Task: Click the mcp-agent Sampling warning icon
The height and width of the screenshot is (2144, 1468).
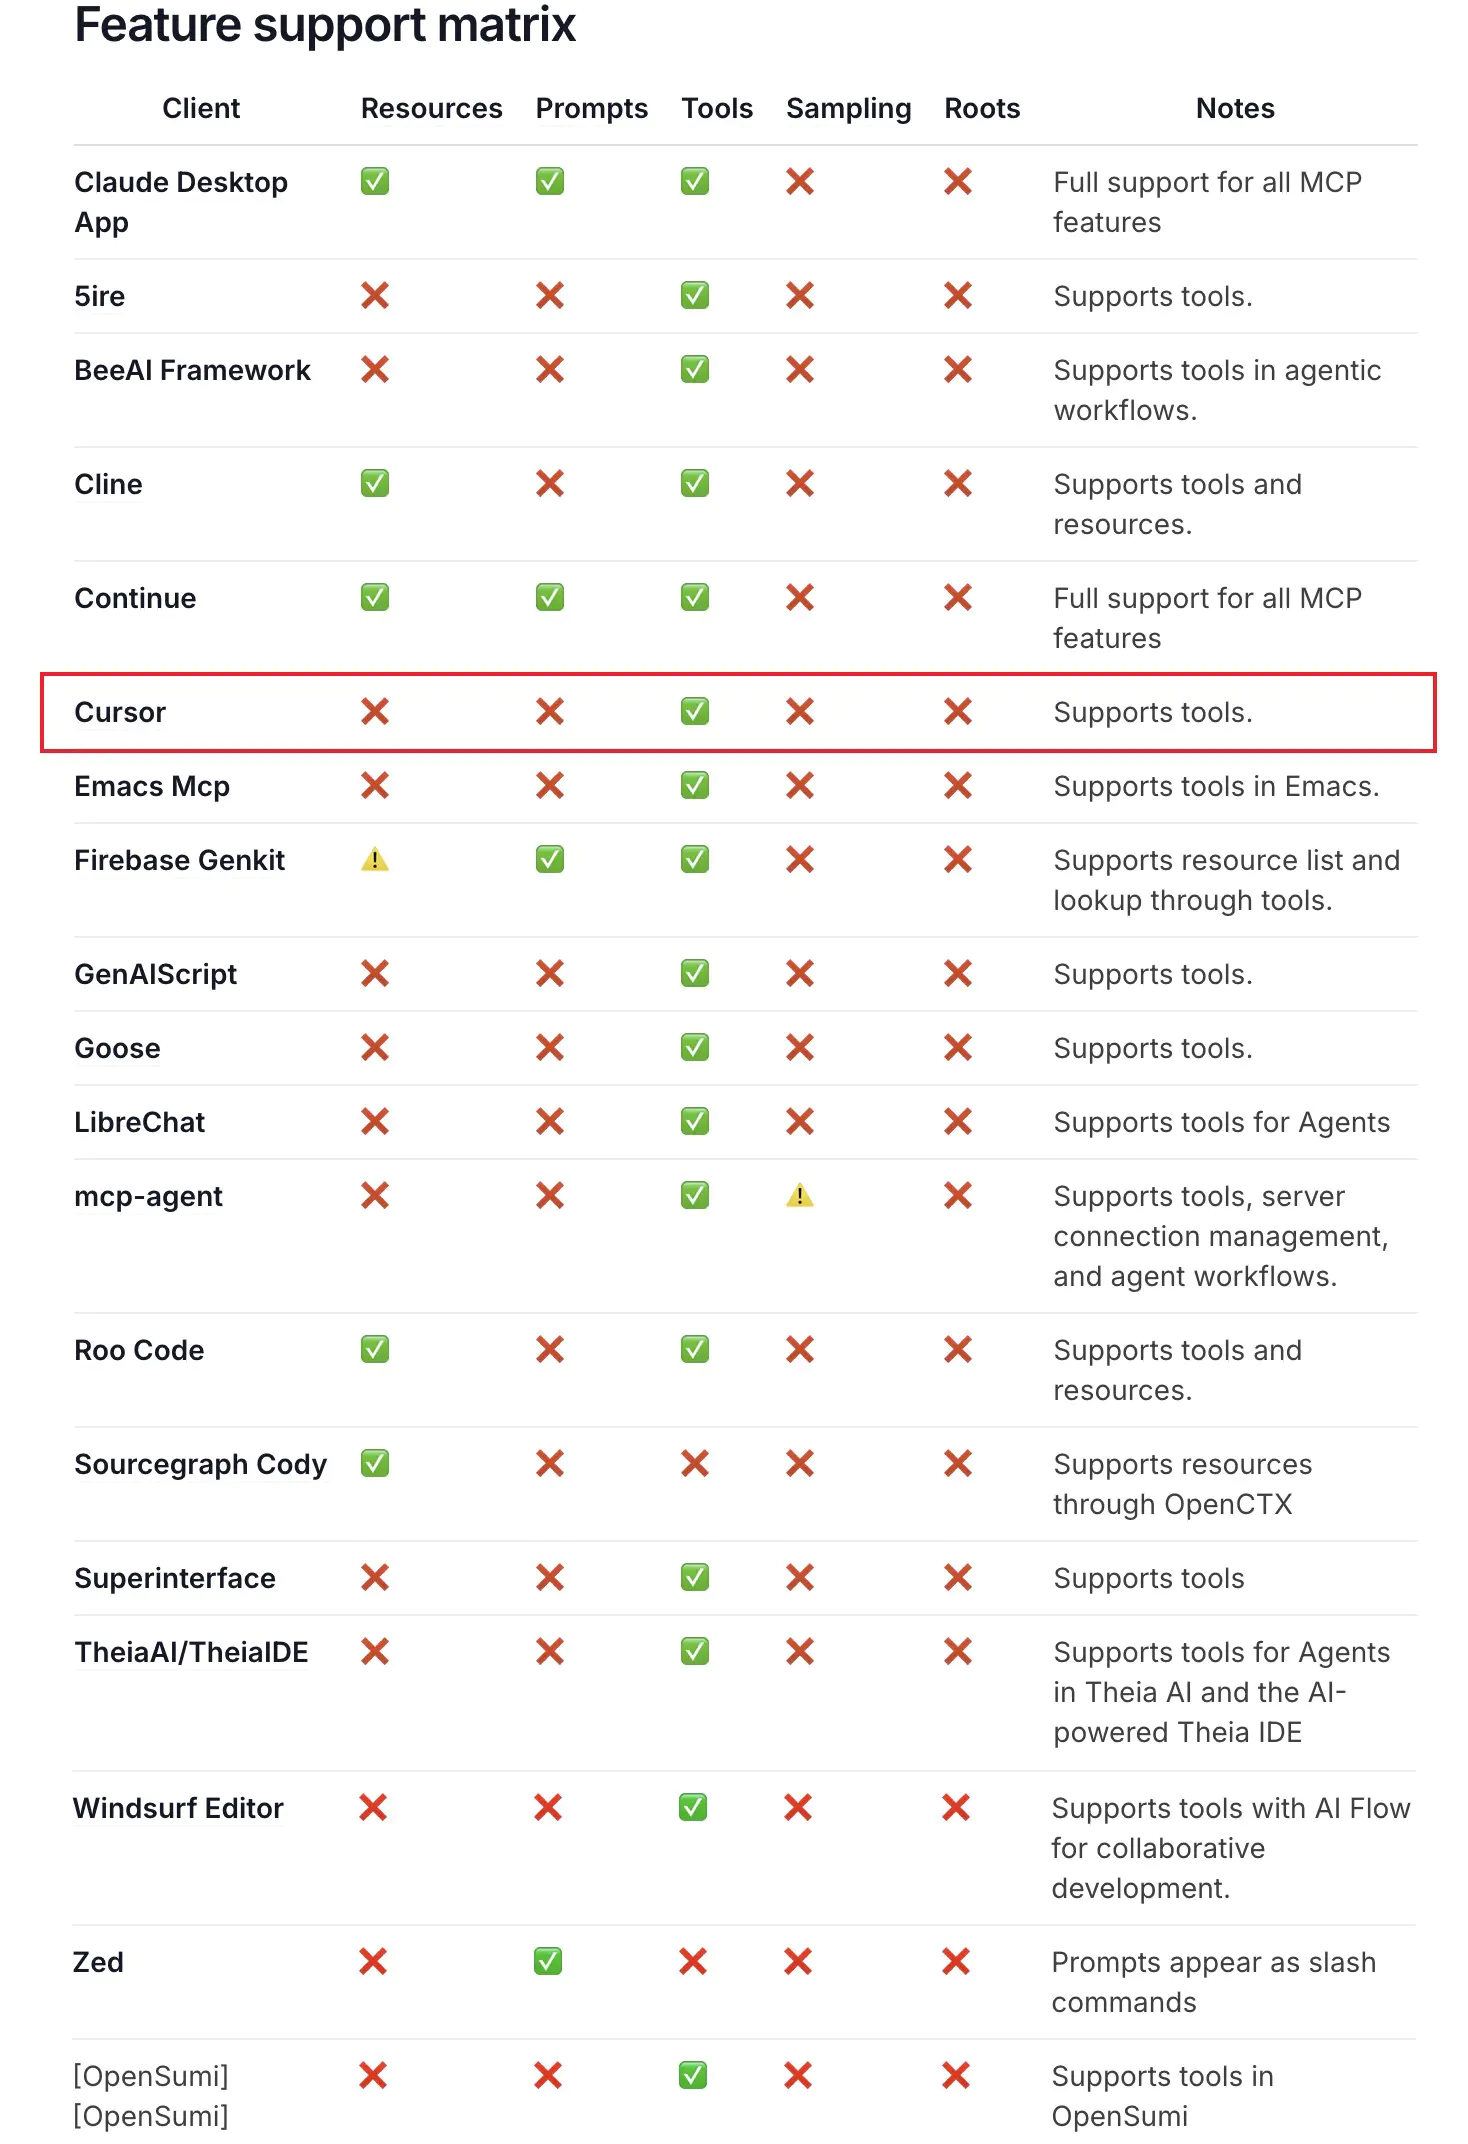Action: [x=799, y=1196]
